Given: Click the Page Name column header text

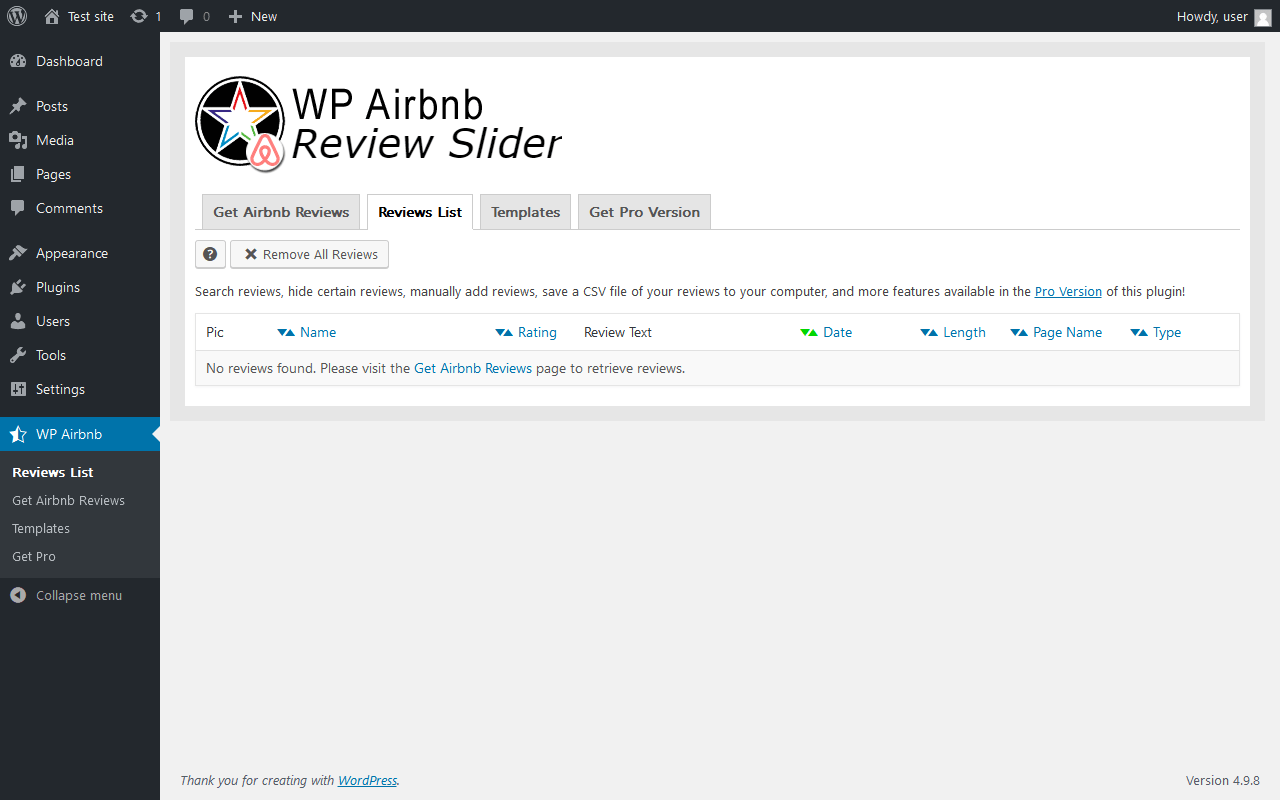Looking at the screenshot, I should 1067,332.
